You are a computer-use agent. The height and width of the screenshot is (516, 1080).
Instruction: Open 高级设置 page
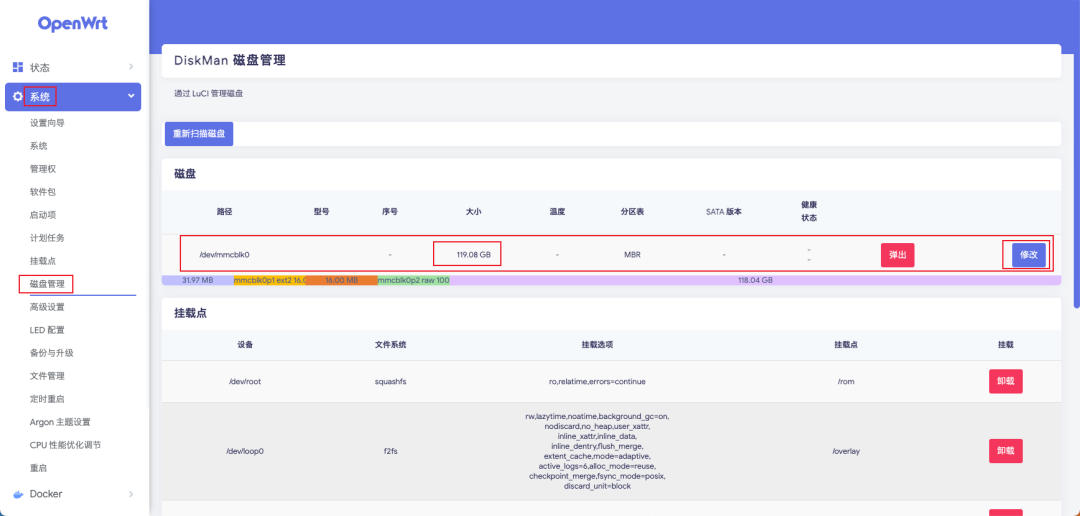(x=48, y=307)
